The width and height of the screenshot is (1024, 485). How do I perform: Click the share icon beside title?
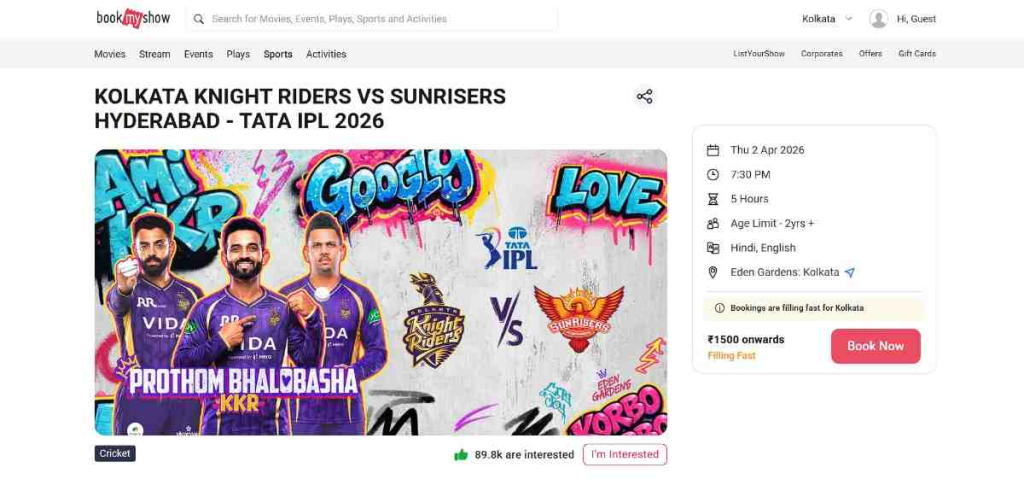644,96
